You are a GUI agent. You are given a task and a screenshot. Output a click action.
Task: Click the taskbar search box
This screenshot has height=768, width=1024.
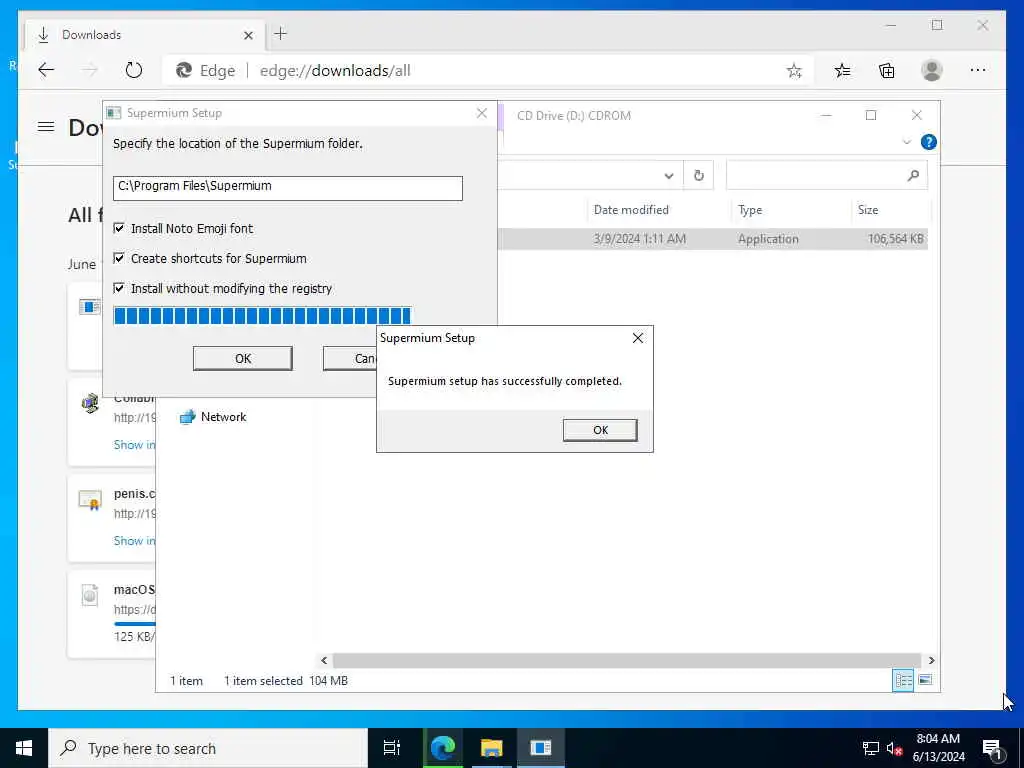208,748
